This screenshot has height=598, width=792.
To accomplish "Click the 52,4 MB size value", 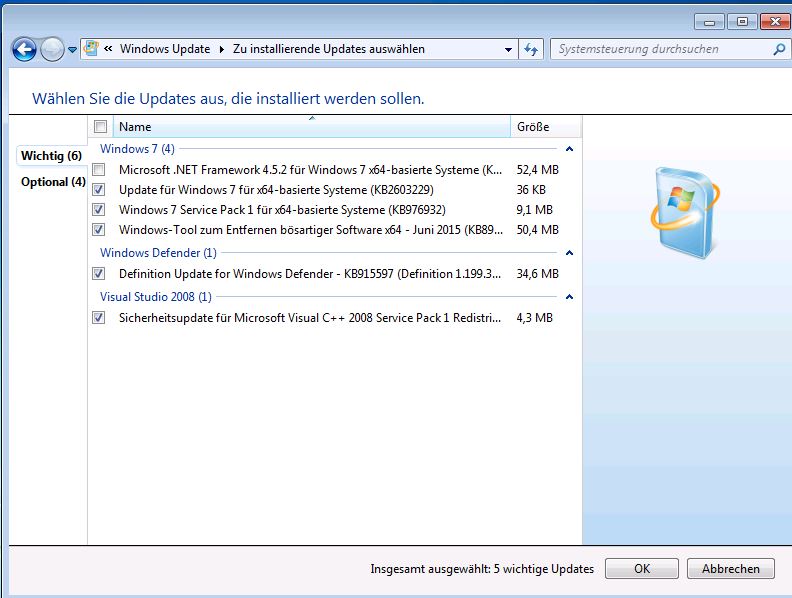I will click(537, 170).
